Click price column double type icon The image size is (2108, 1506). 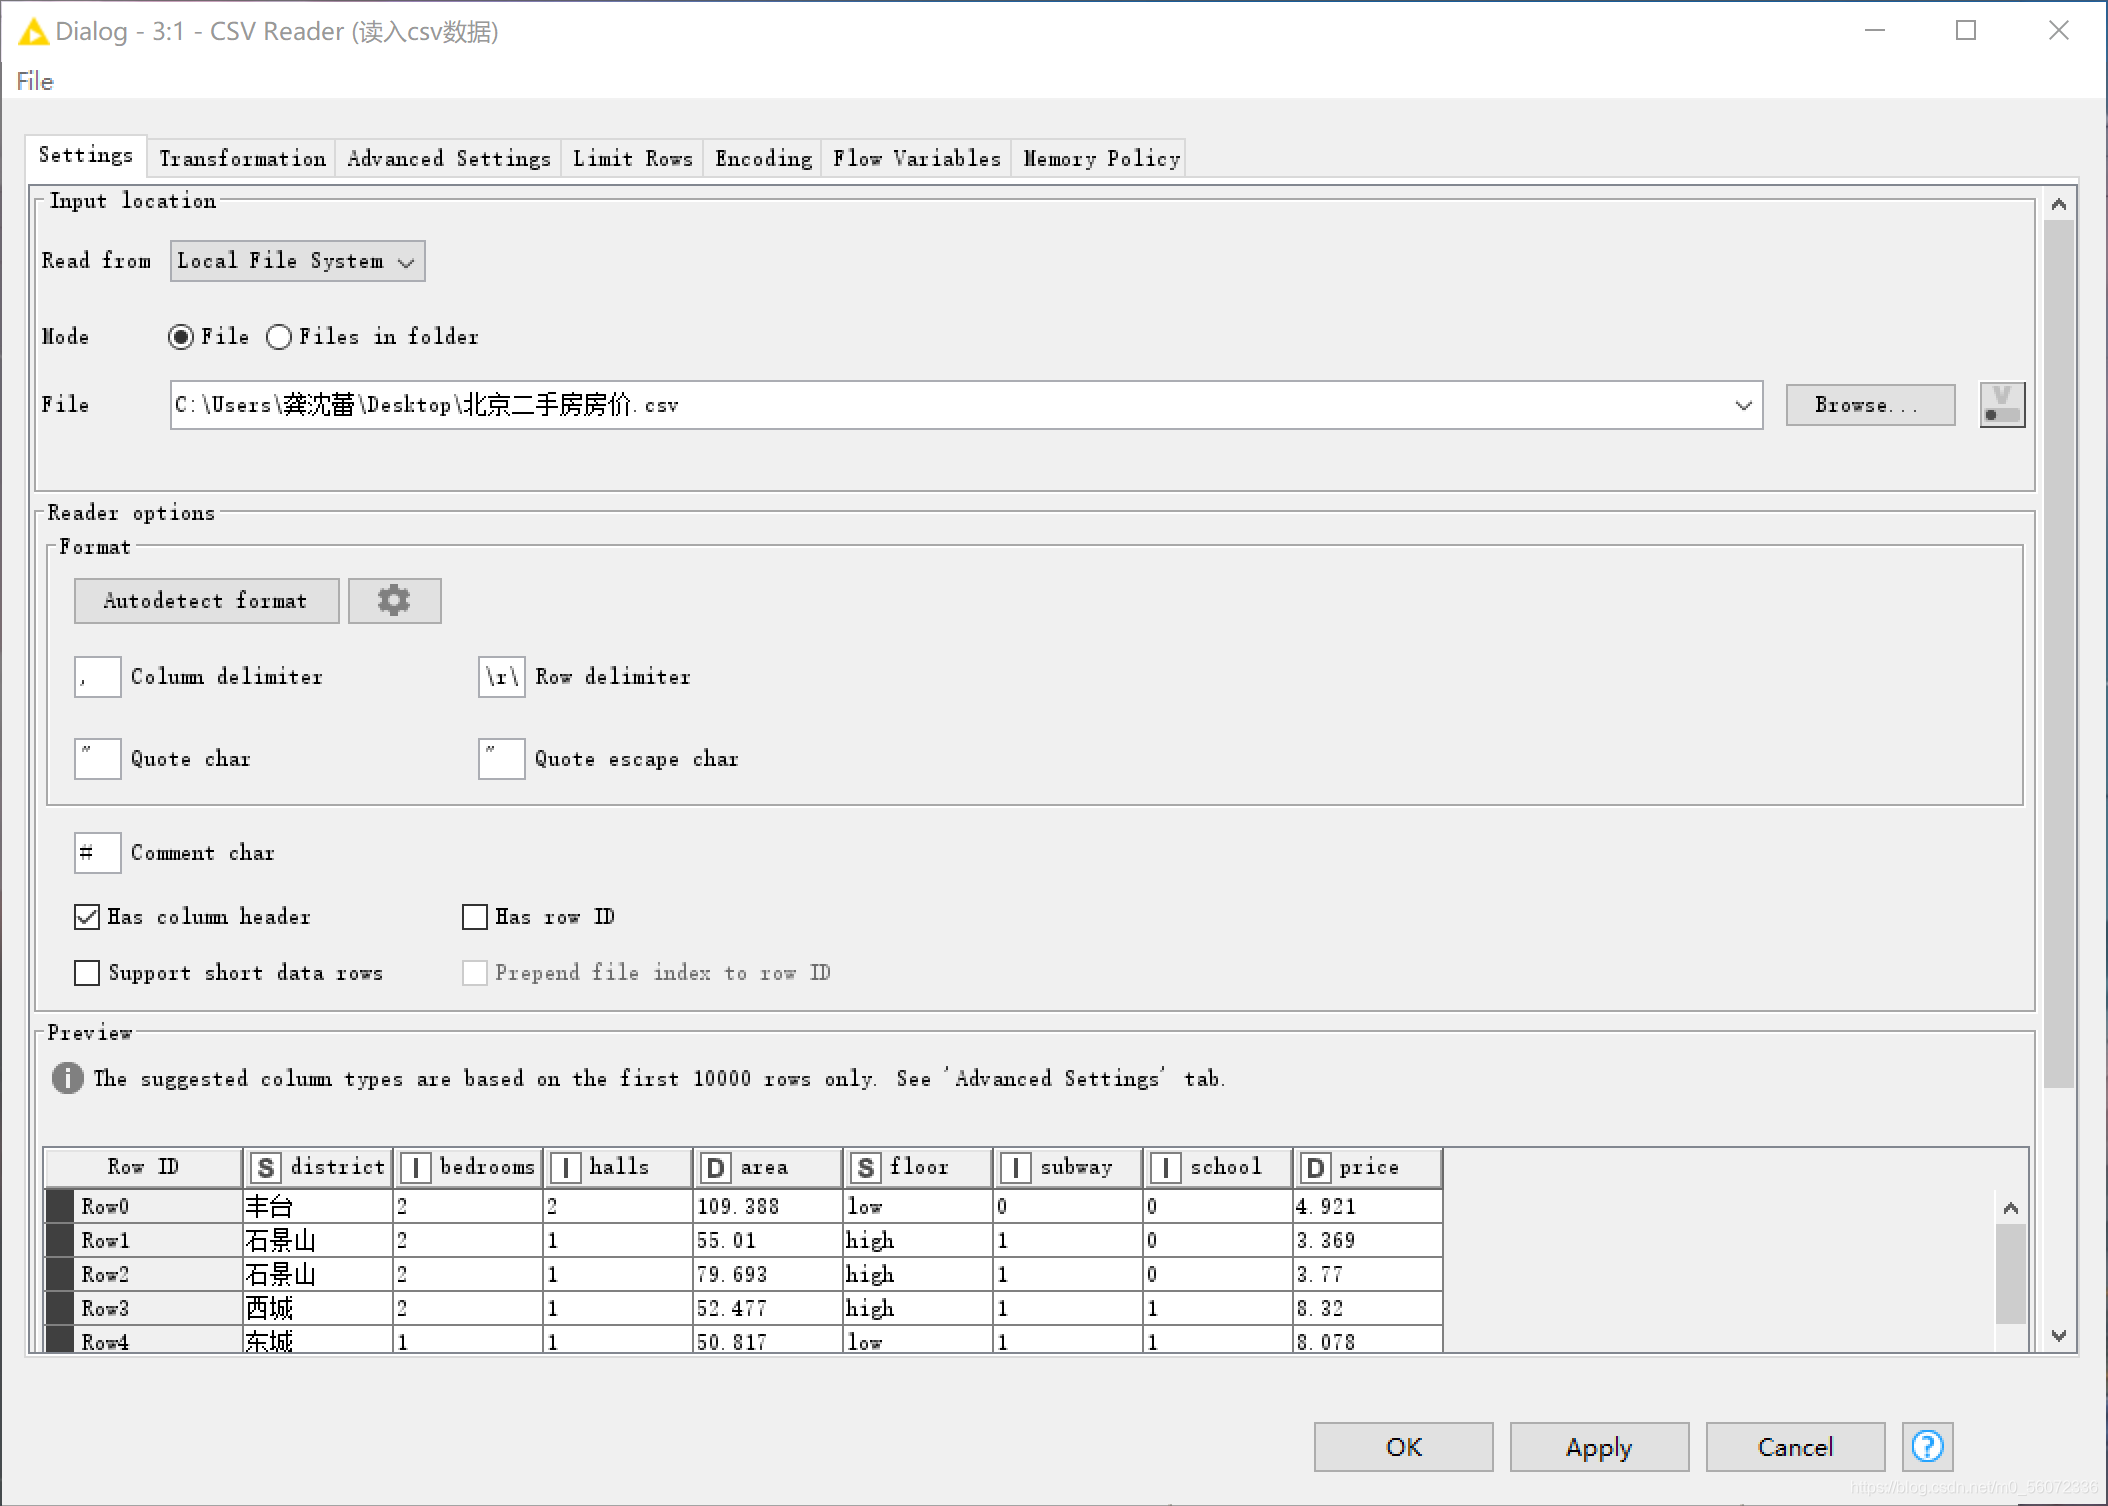point(1315,1167)
